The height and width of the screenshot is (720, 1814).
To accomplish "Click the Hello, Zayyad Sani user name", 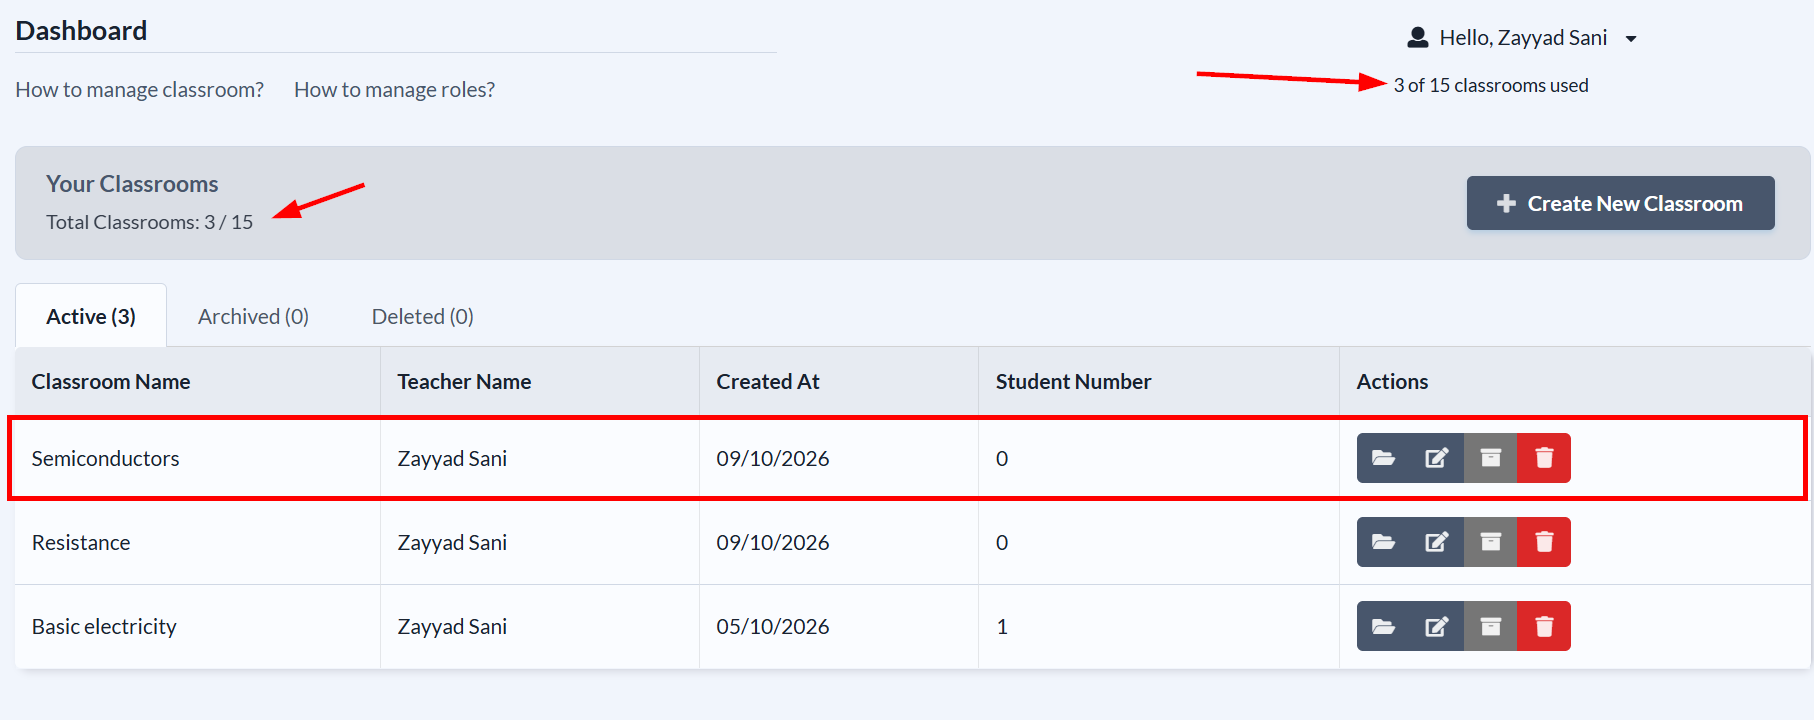I will point(1523,38).
